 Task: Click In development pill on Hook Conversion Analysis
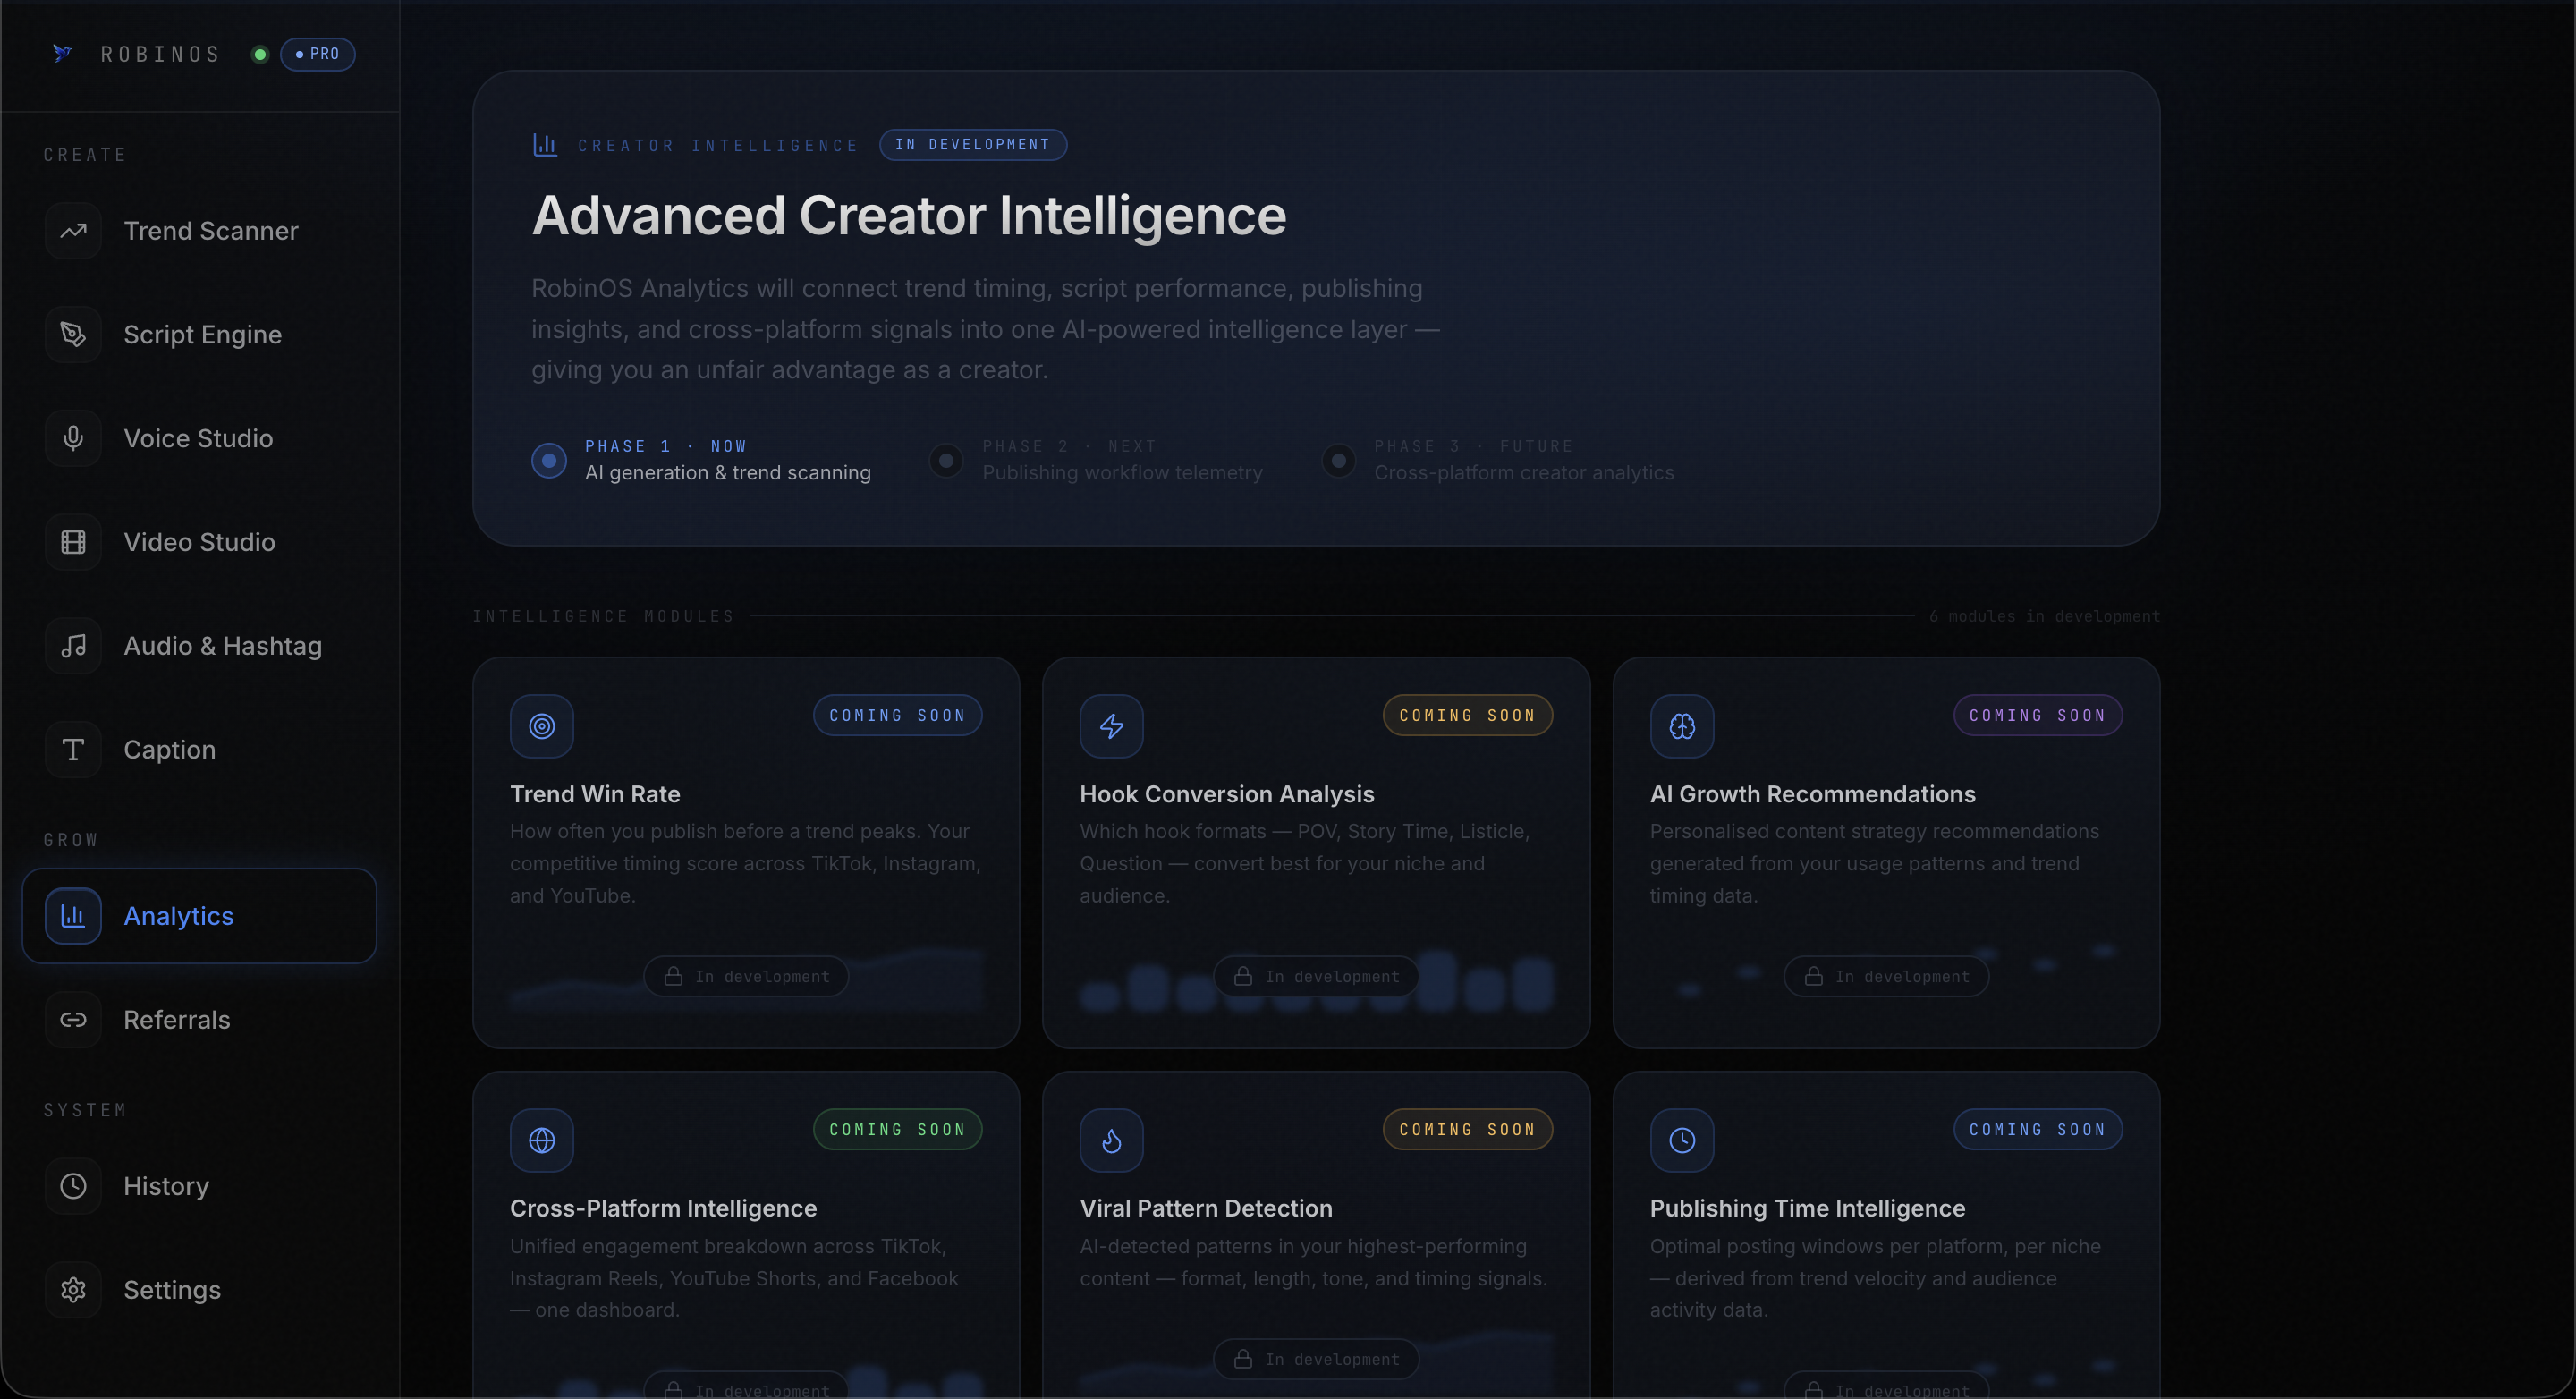(1316, 976)
